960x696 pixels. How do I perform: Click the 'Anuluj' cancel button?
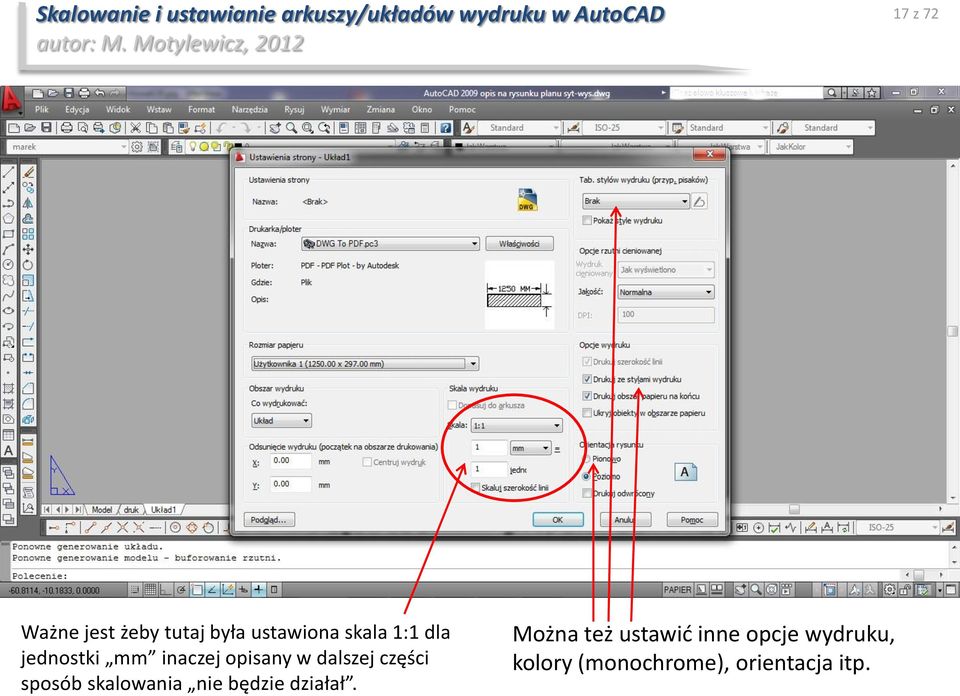click(624, 520)
